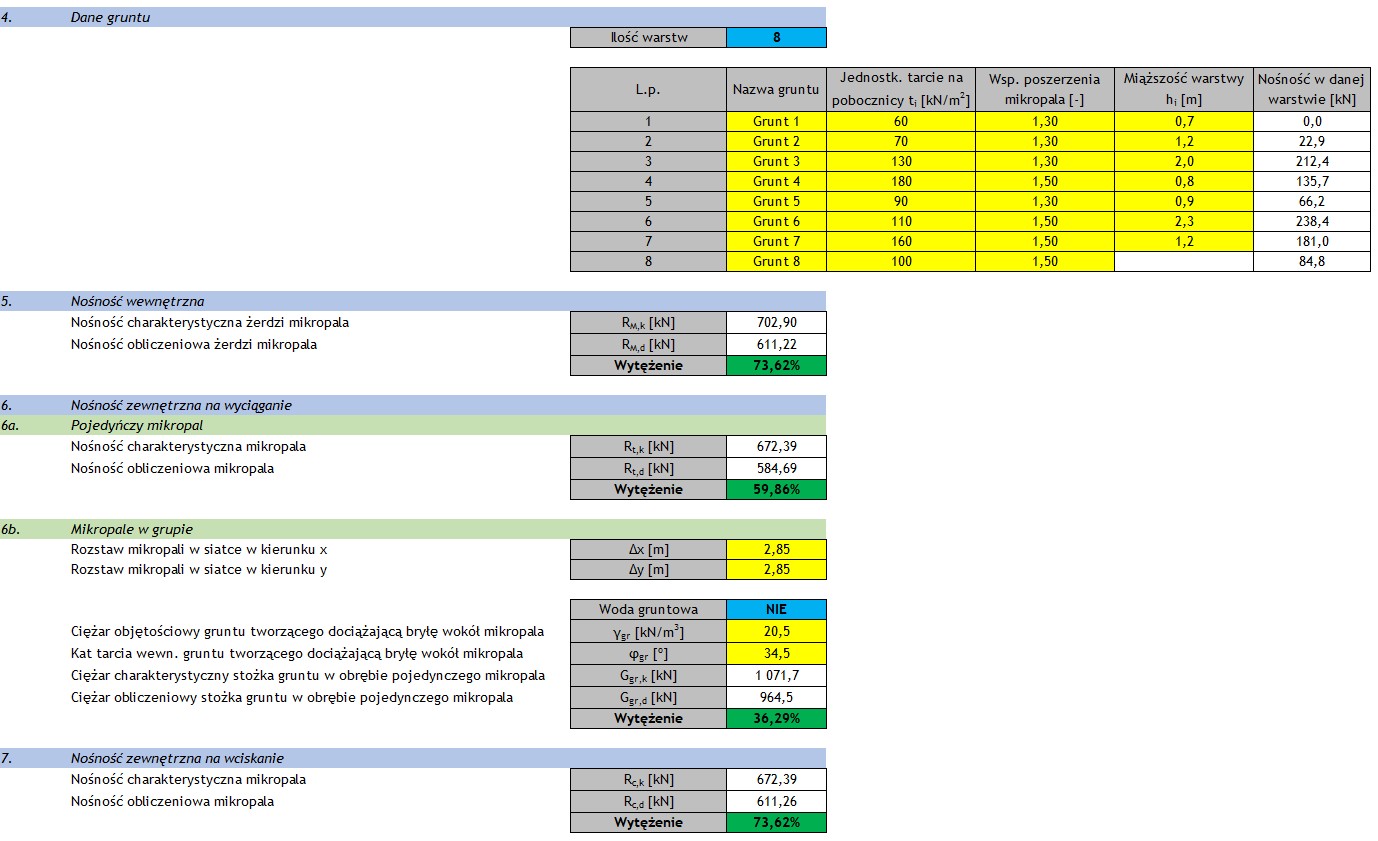
Task: Select the empty thickness cell in row 8
Action: pos(1183,261)
